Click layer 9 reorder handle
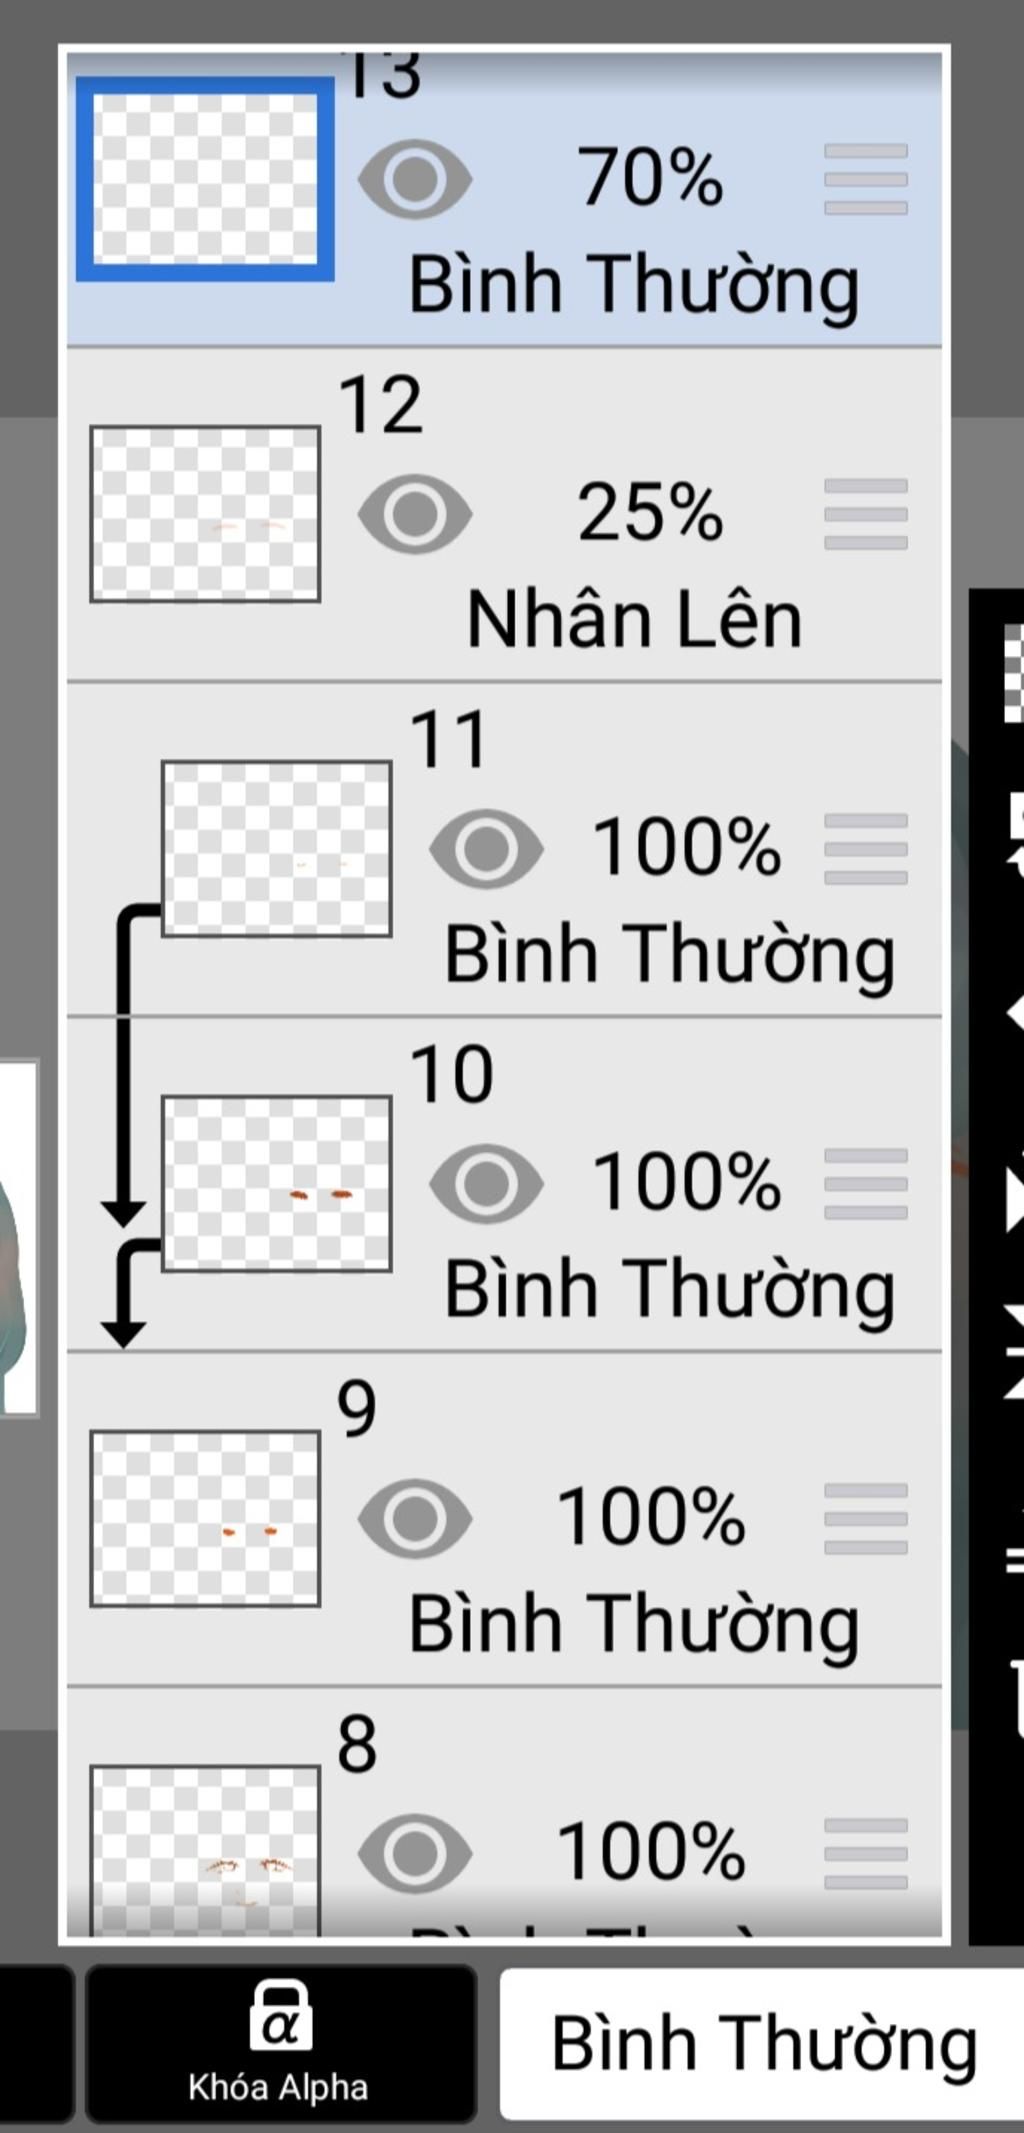The height and width of the screenshot is (2133, 1024). 866,1519
